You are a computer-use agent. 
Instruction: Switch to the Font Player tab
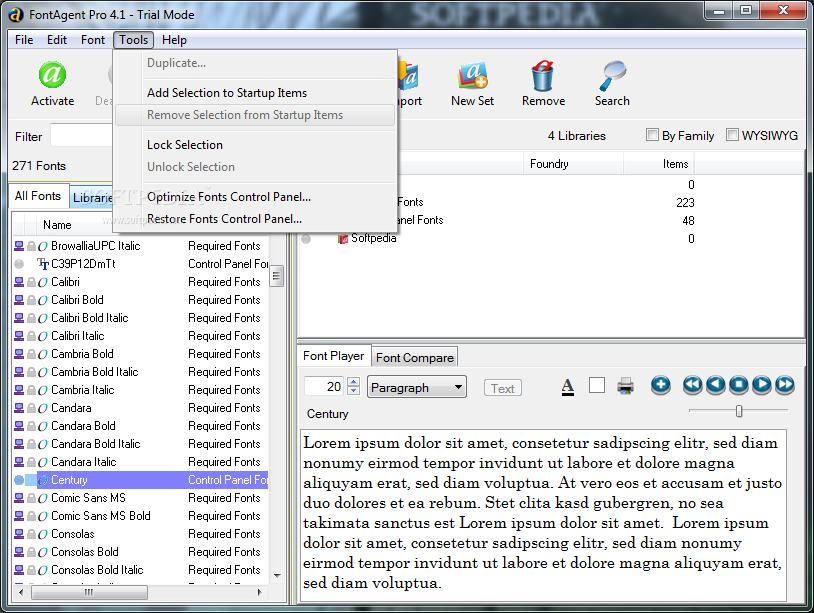click(x=333, y=356)
